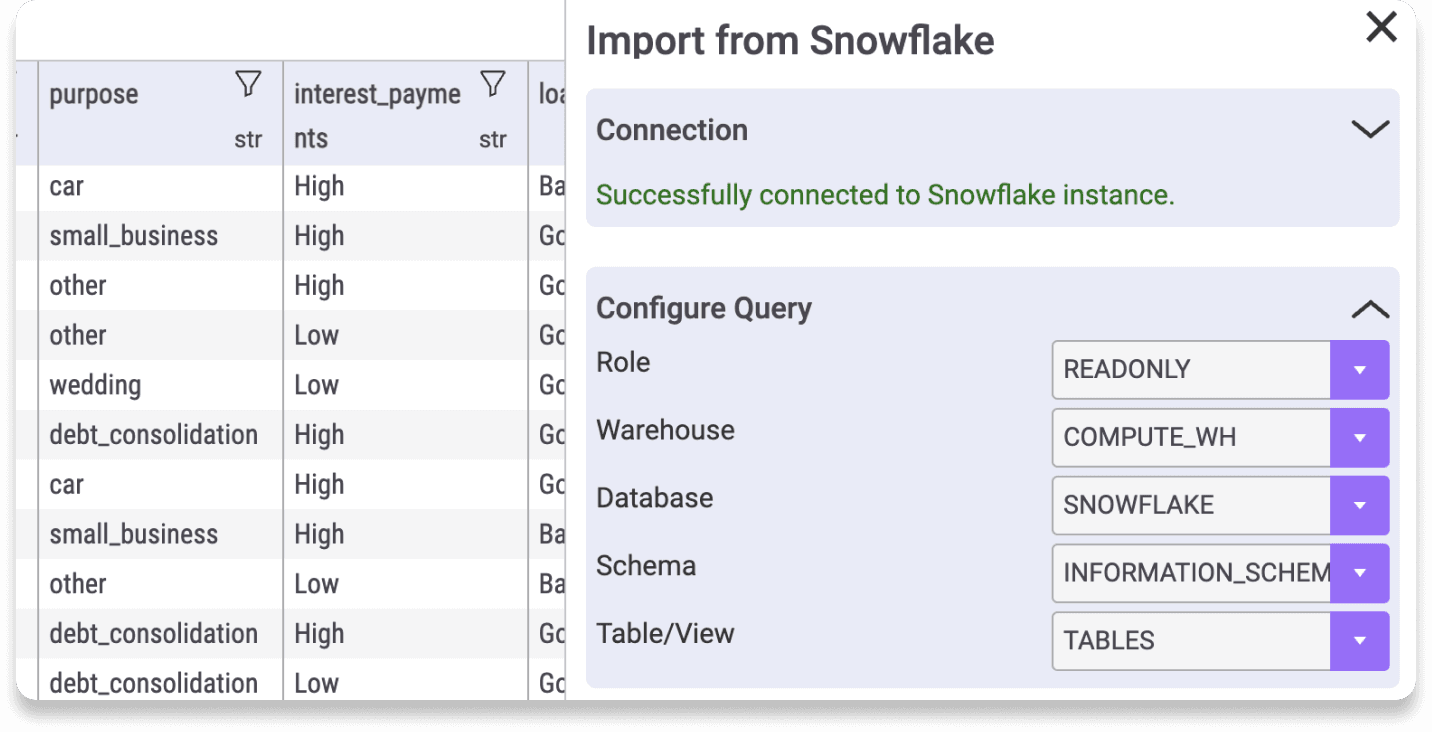Select the interest_payments column header
Viewport: 1432px width, 732px height.
pos(377,95)
